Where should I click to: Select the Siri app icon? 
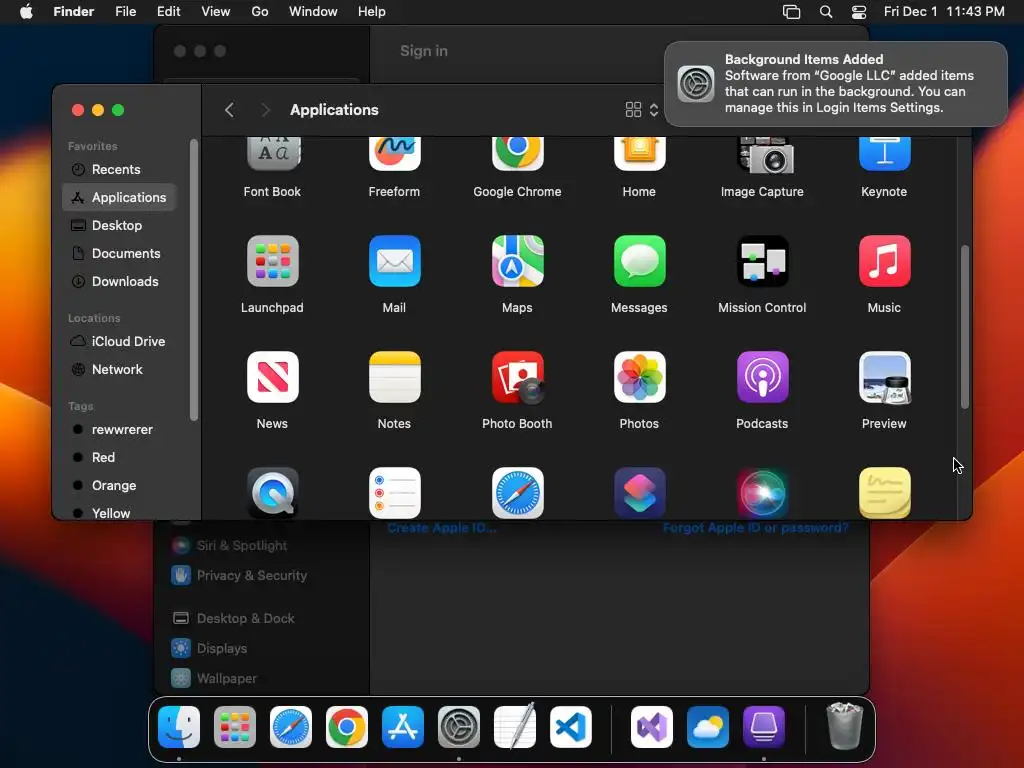pos(762,493)
